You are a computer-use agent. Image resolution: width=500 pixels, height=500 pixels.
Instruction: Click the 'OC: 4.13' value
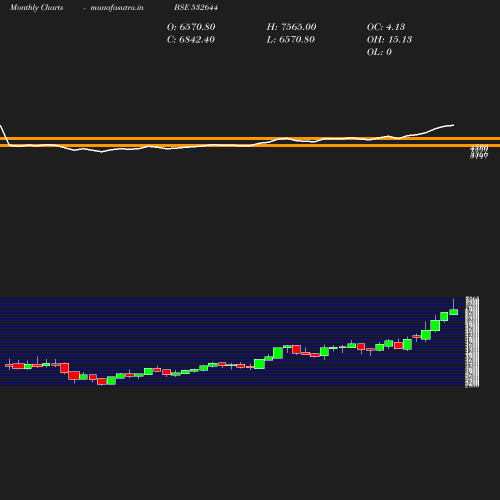(x=386, y=27)
